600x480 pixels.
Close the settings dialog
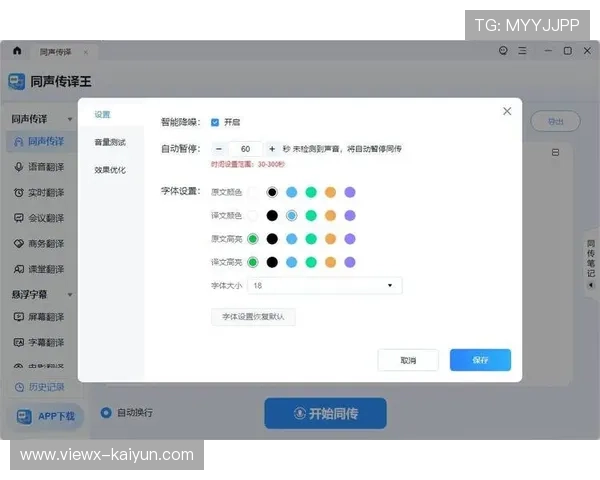pyautogui.click(x=507, y=111)
